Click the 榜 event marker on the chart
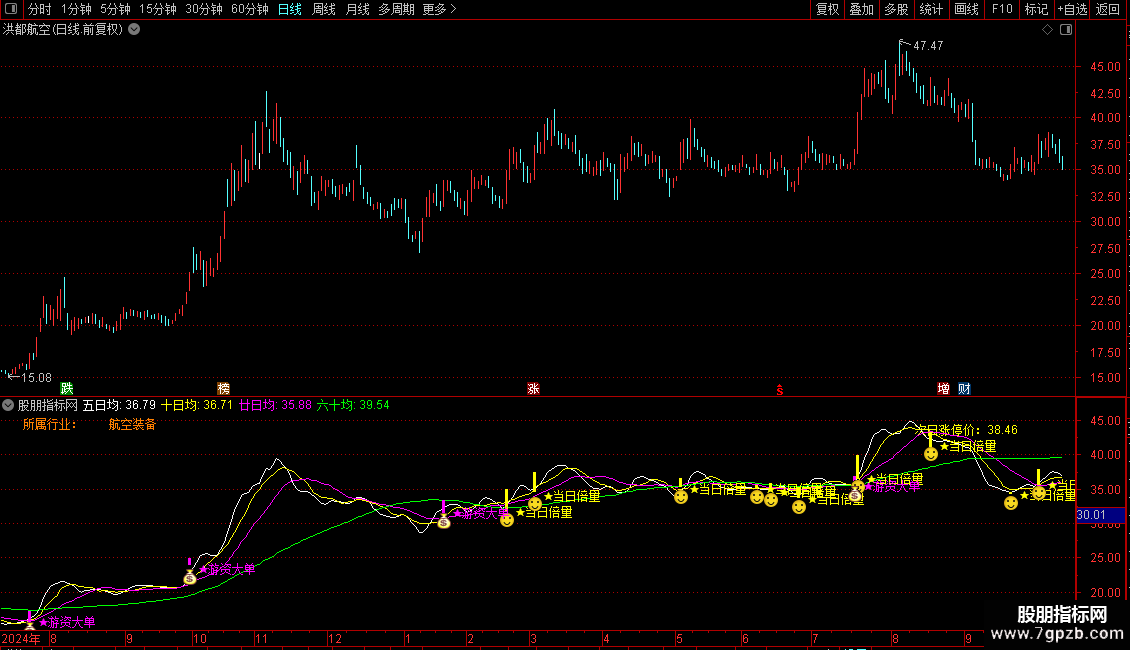1130x650 pixels. pos(223,388)
